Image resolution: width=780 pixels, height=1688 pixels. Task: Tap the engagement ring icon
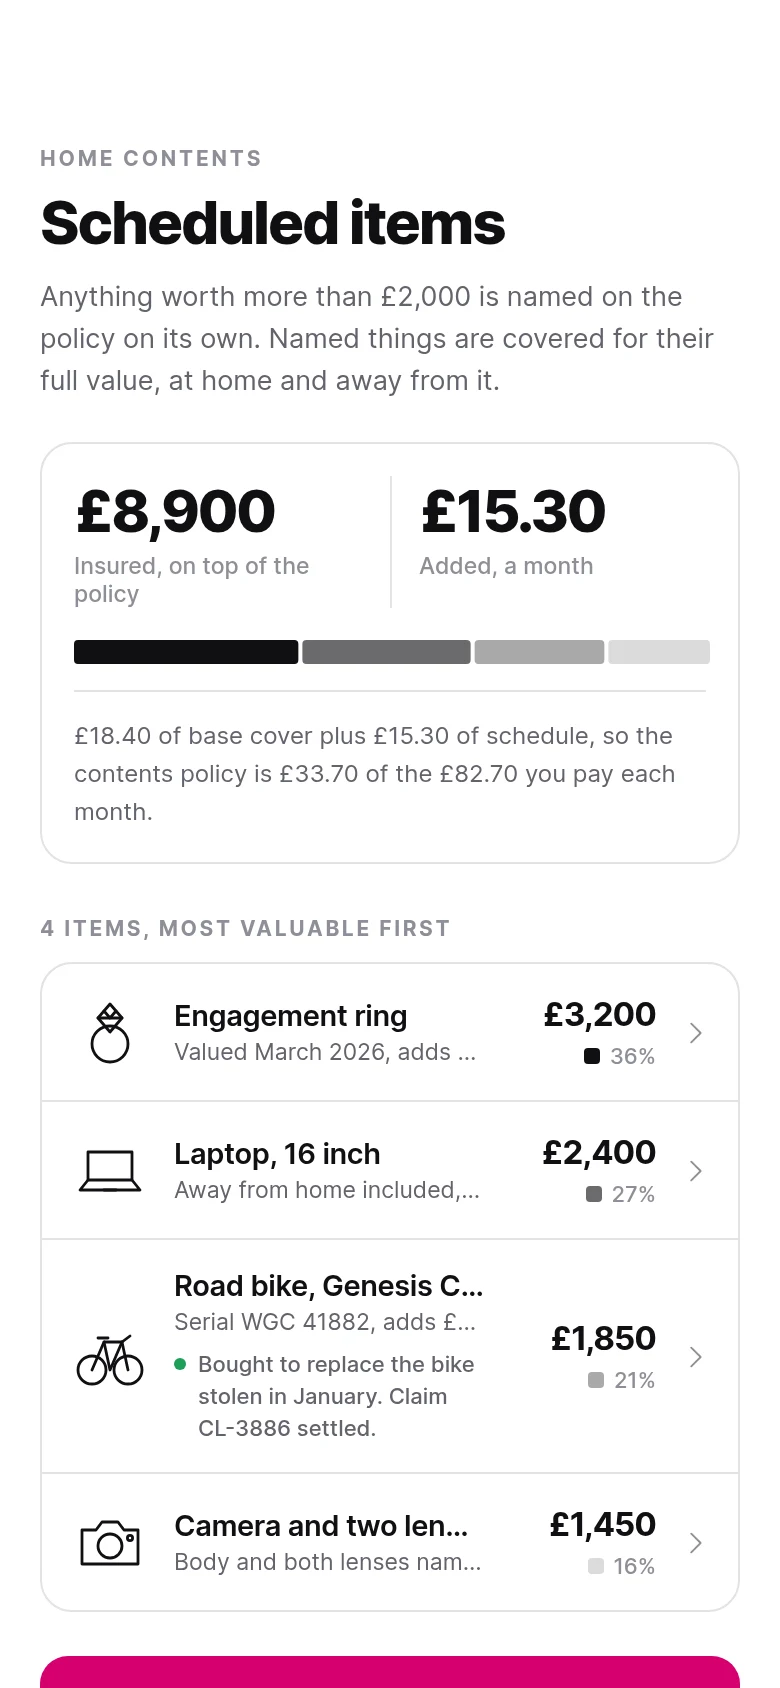110,1033
